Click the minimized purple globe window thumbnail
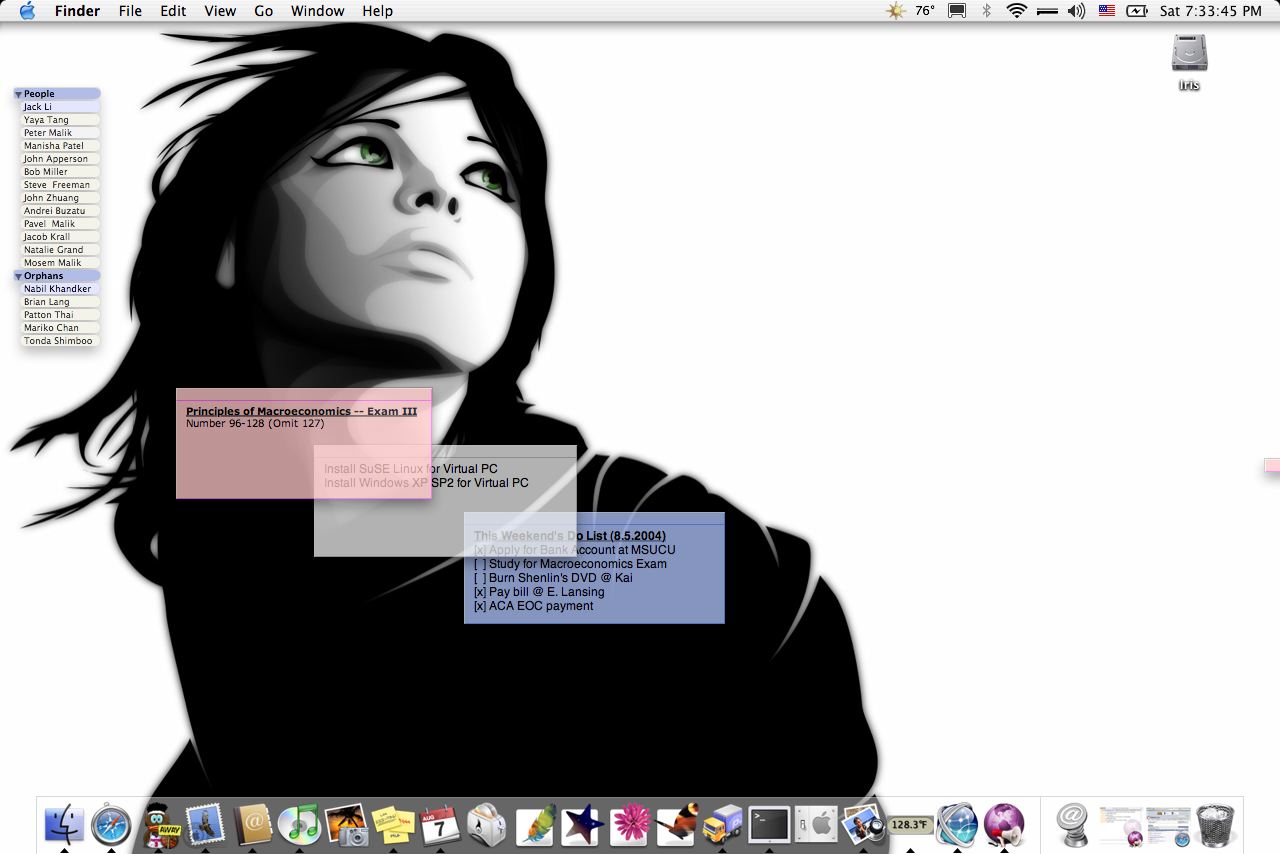 point(1120,825)
